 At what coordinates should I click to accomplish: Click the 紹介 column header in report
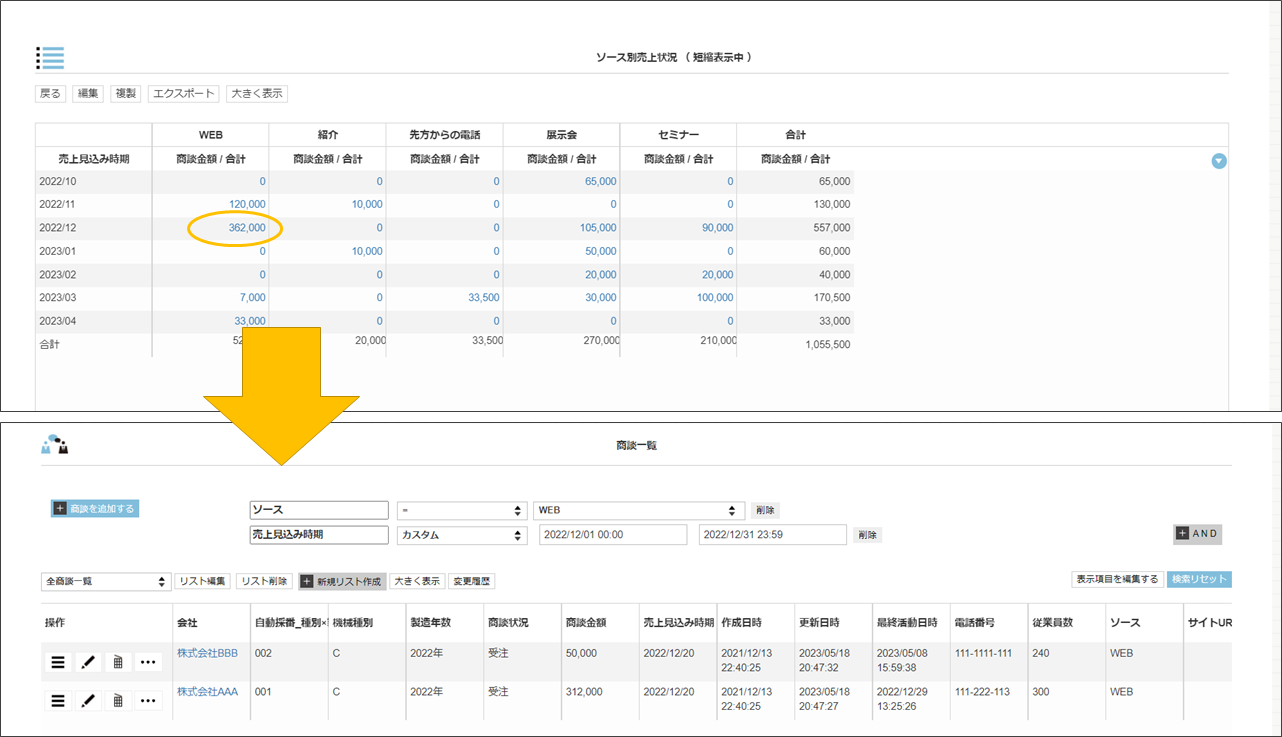pyautogui.click(x=328, y=135)
